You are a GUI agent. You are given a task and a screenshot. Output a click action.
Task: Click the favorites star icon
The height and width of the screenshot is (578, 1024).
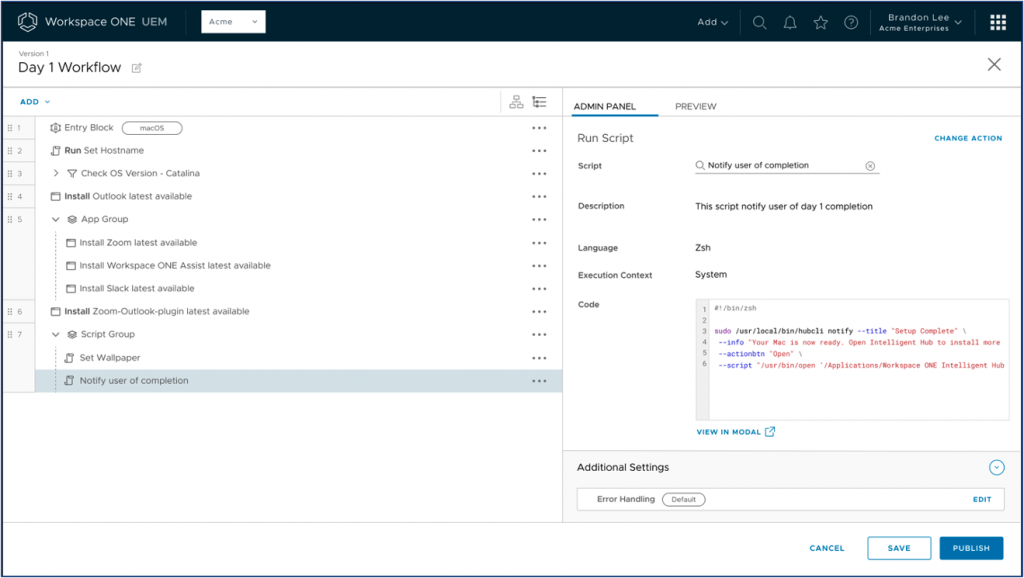820,22
